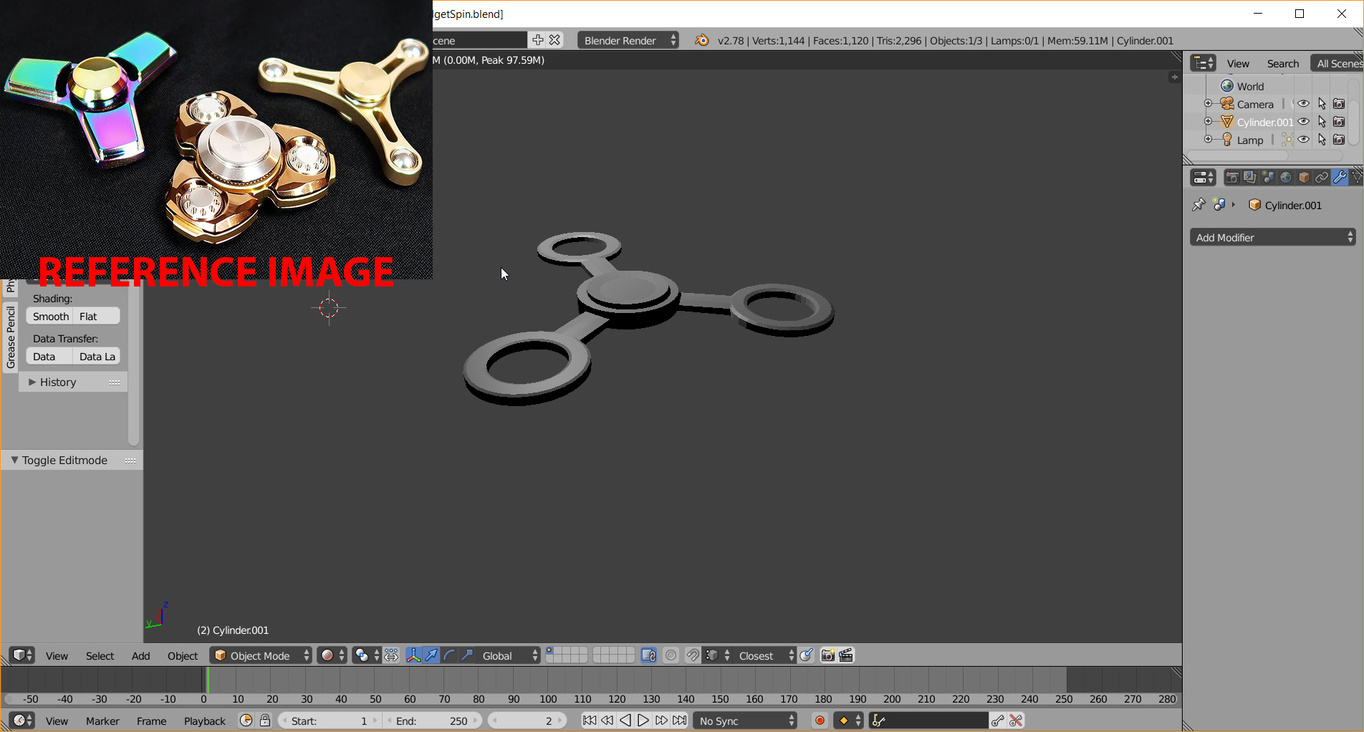Image resolution: width=1364 pixels, height=732 pixels.
Task: Toggle the use preview range clock icon
Action: (246, 721)
